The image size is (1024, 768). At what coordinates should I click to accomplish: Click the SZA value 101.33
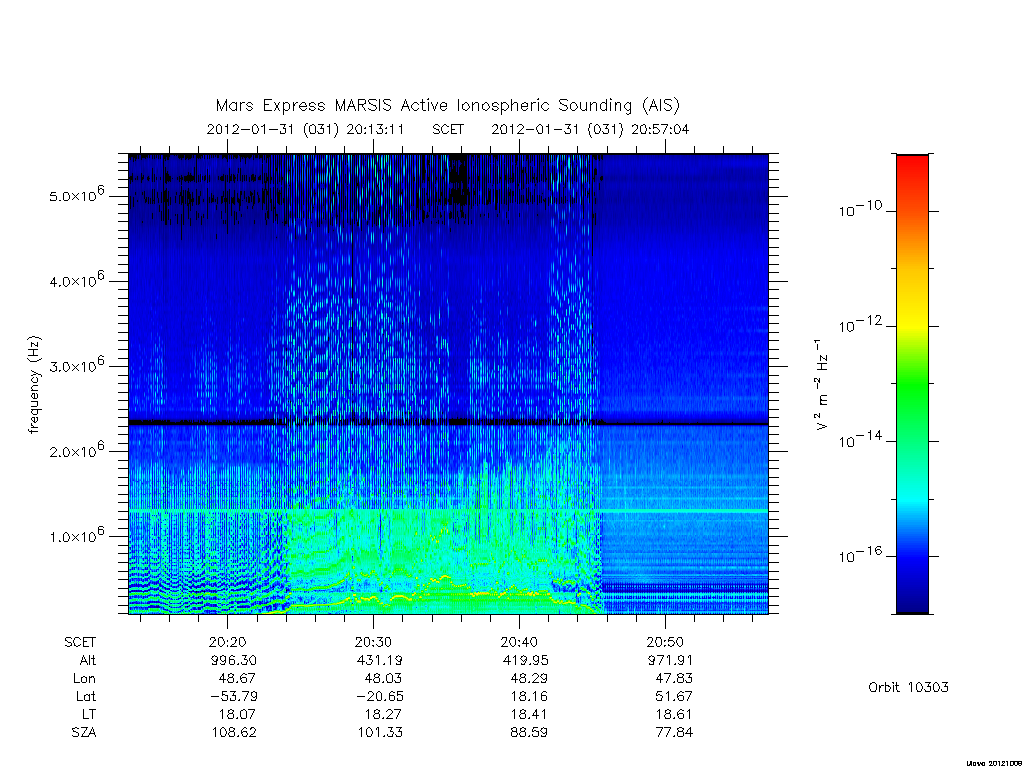(x=379, y=733)
